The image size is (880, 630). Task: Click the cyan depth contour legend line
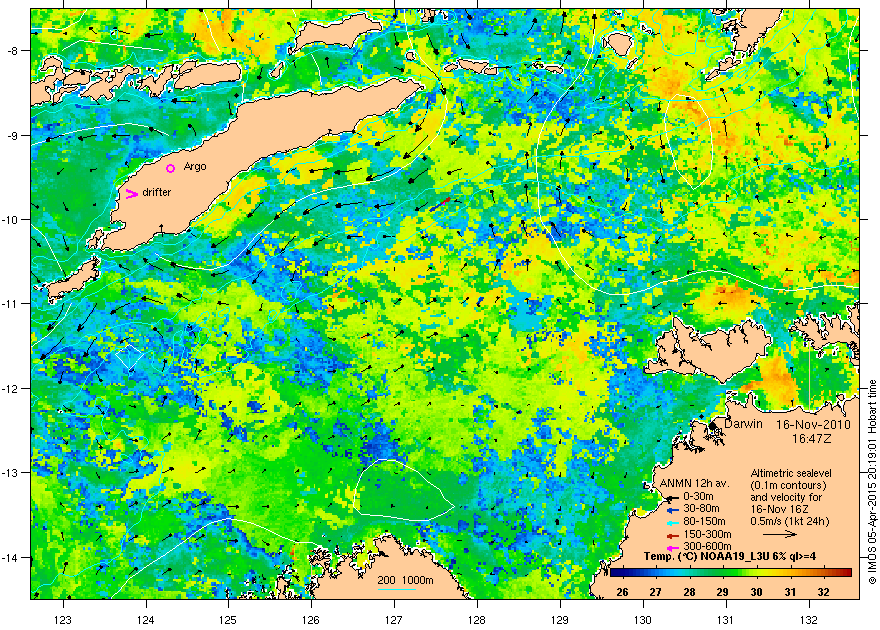pos(397,590)
